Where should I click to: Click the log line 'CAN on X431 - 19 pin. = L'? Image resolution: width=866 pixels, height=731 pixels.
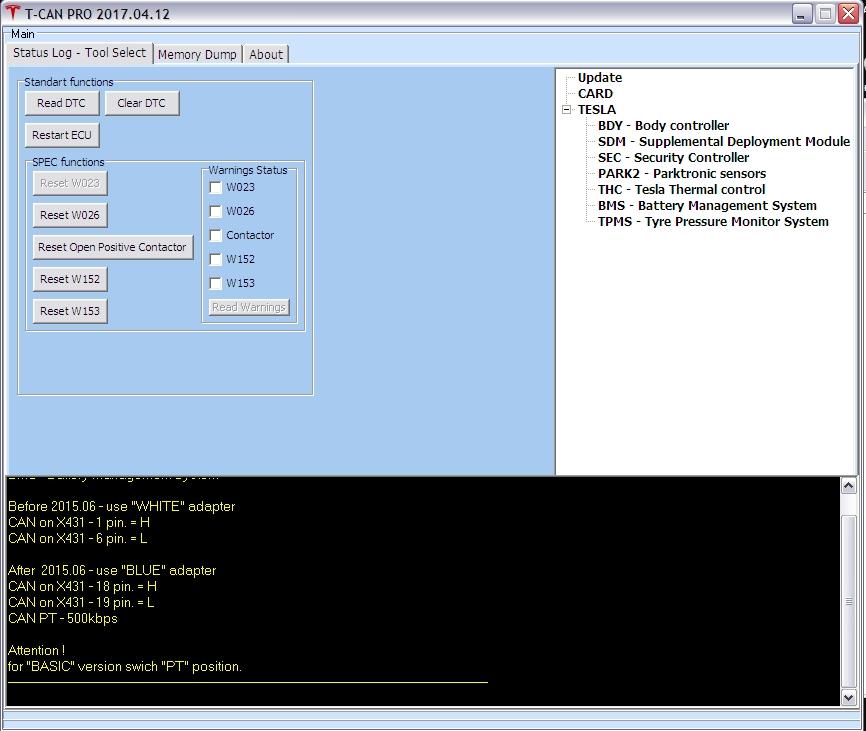pos(81,603)
